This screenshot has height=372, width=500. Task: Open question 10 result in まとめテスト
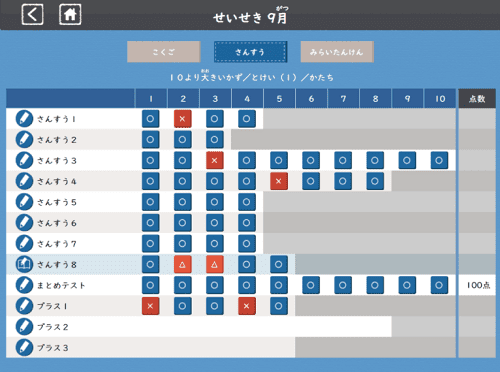(x=439, y=285)
